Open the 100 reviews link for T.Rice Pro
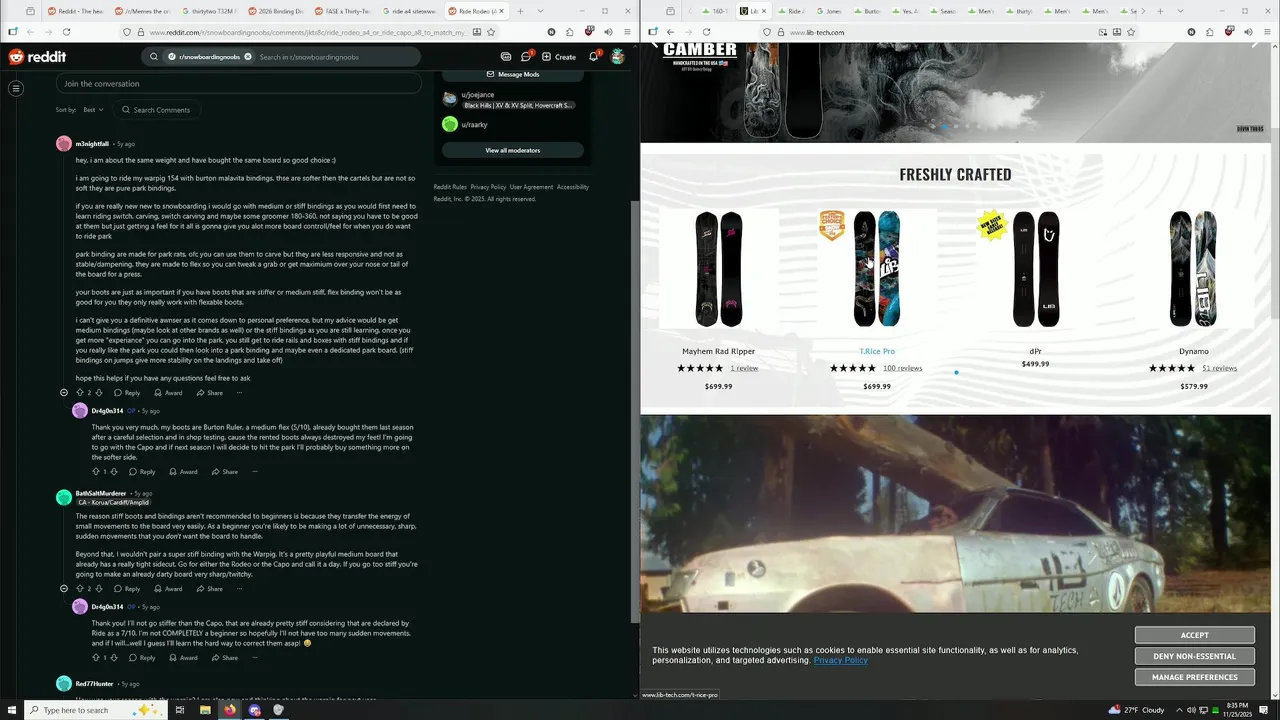Viewport: 1280px width, 720px height. [x=902, y=368]
